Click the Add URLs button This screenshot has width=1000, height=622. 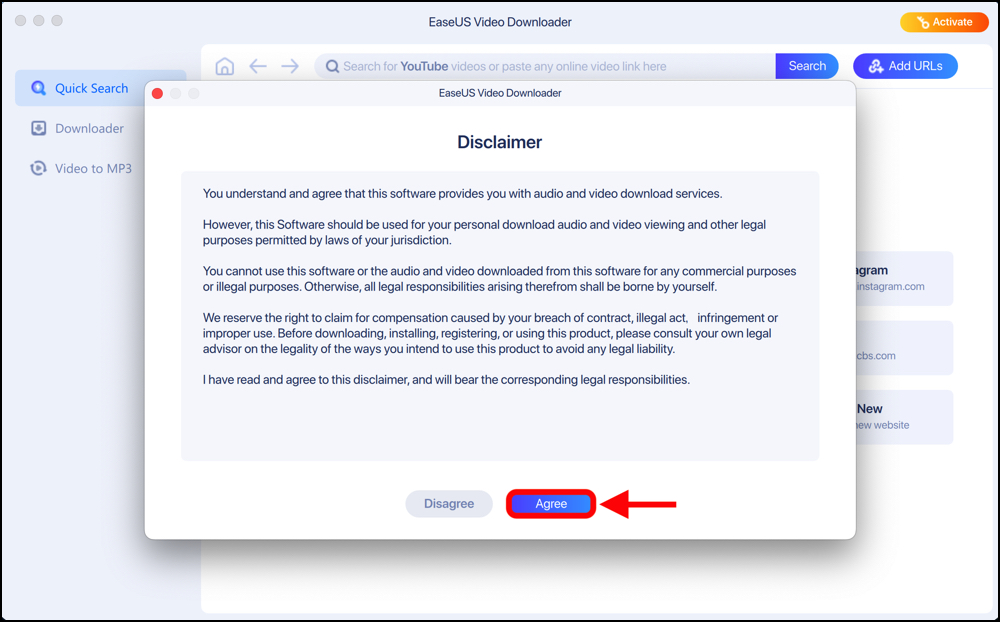[x=905, y=66]
